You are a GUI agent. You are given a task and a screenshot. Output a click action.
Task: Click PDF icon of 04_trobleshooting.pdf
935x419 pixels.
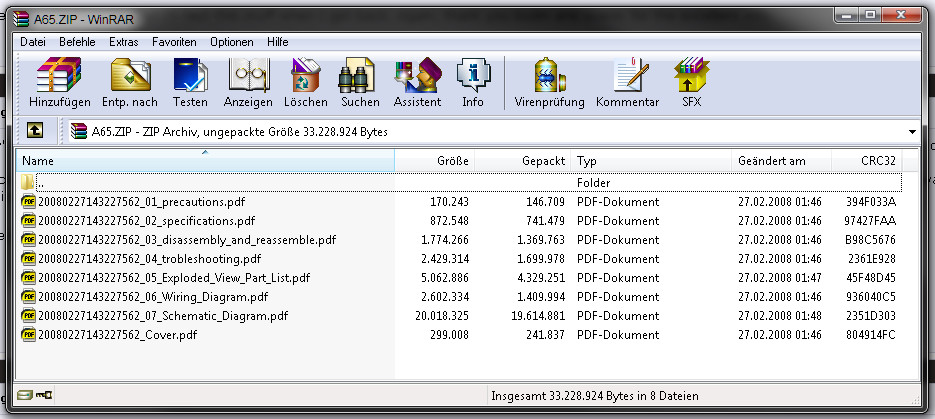29,259
